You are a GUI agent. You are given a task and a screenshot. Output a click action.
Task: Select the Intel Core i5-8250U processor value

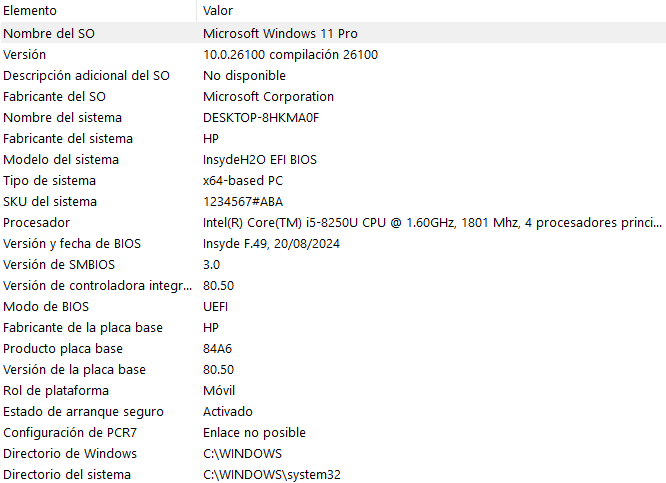pos(432,223)
